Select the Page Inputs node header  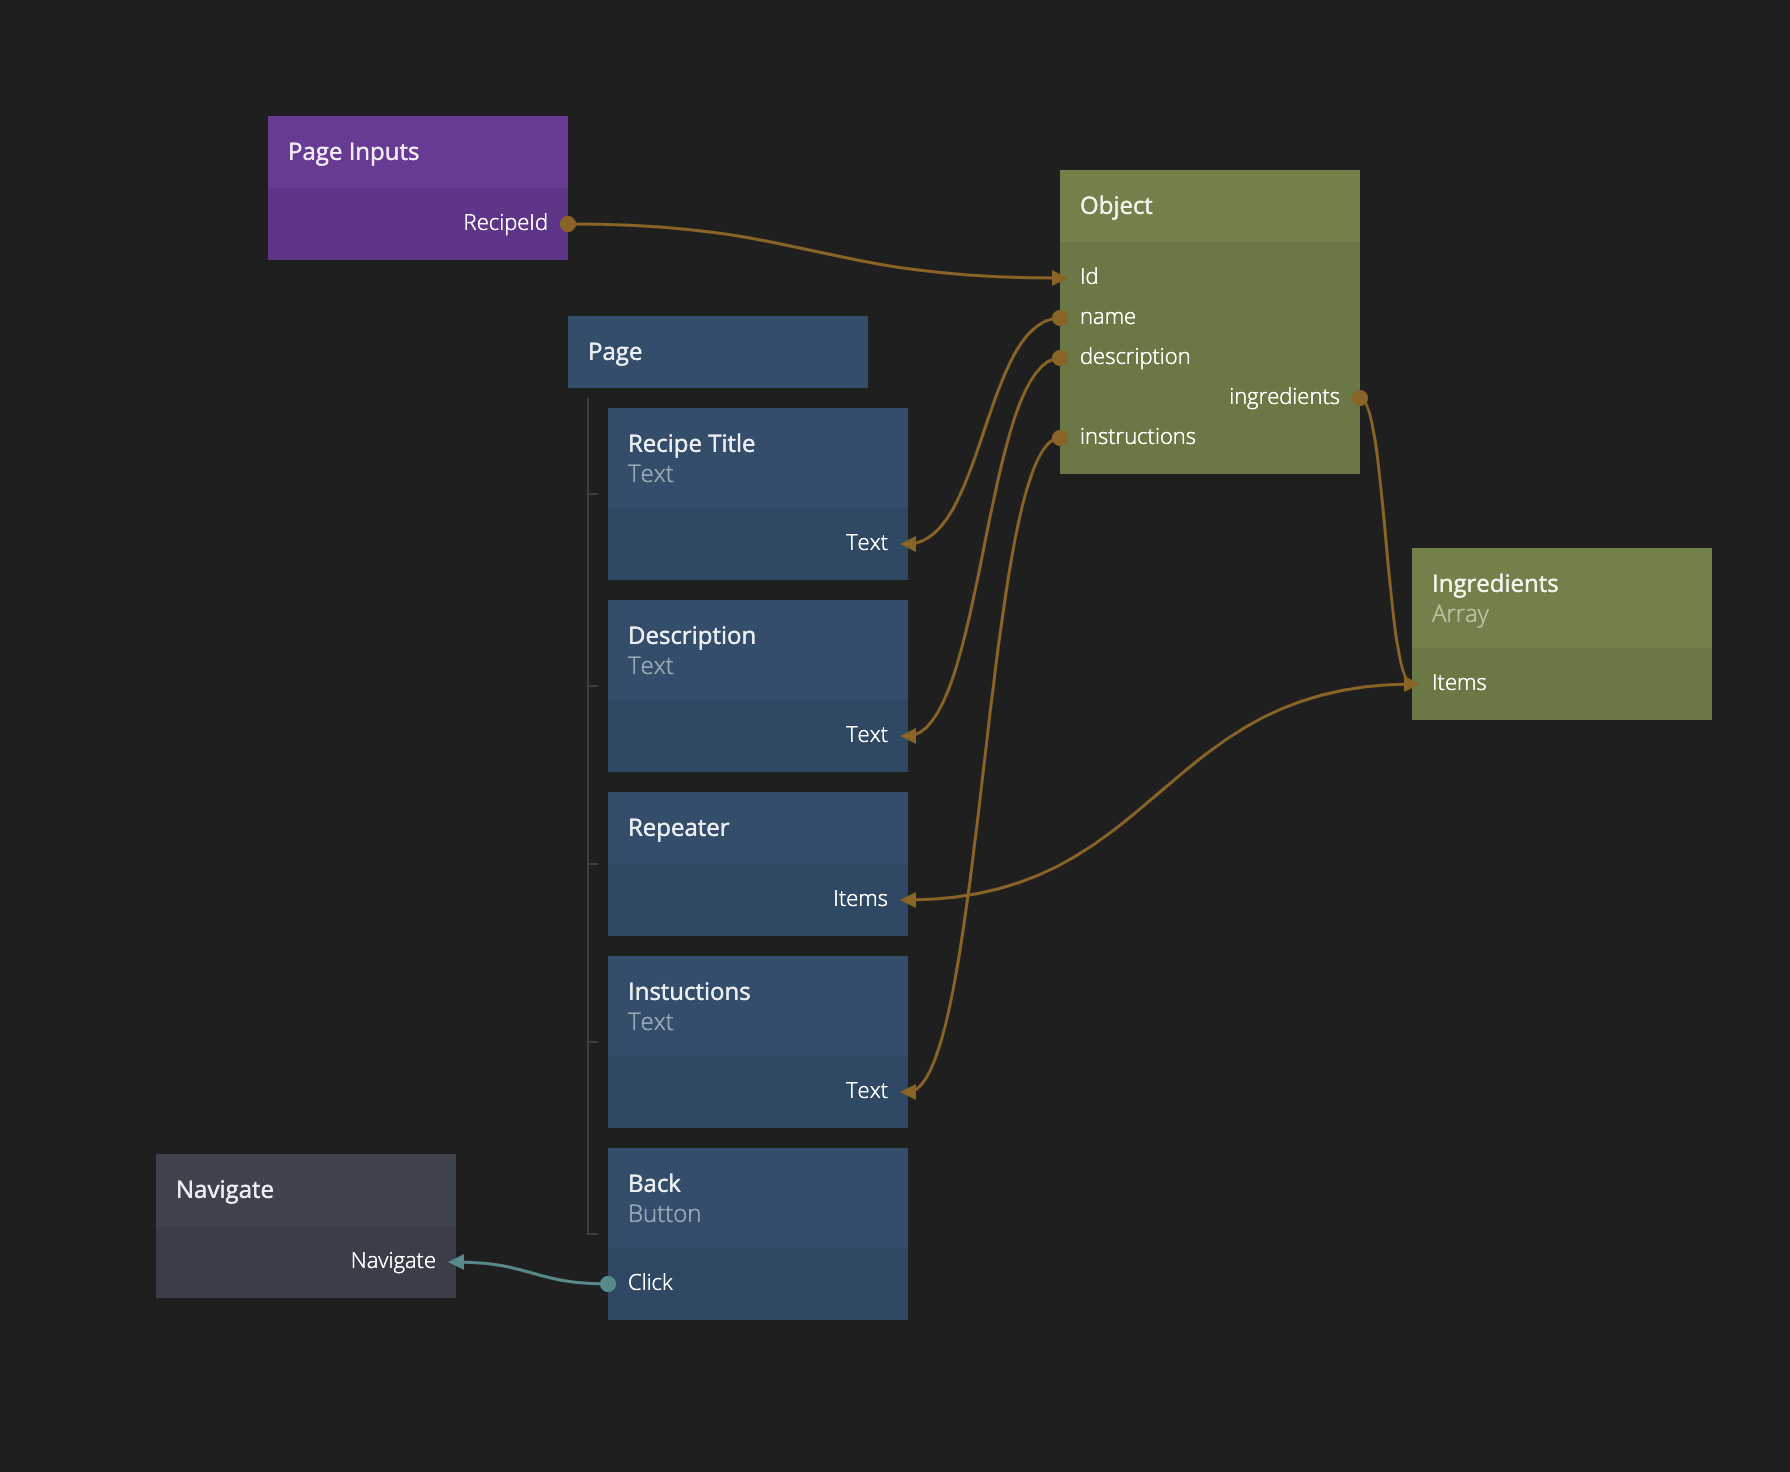click(417, 152)
